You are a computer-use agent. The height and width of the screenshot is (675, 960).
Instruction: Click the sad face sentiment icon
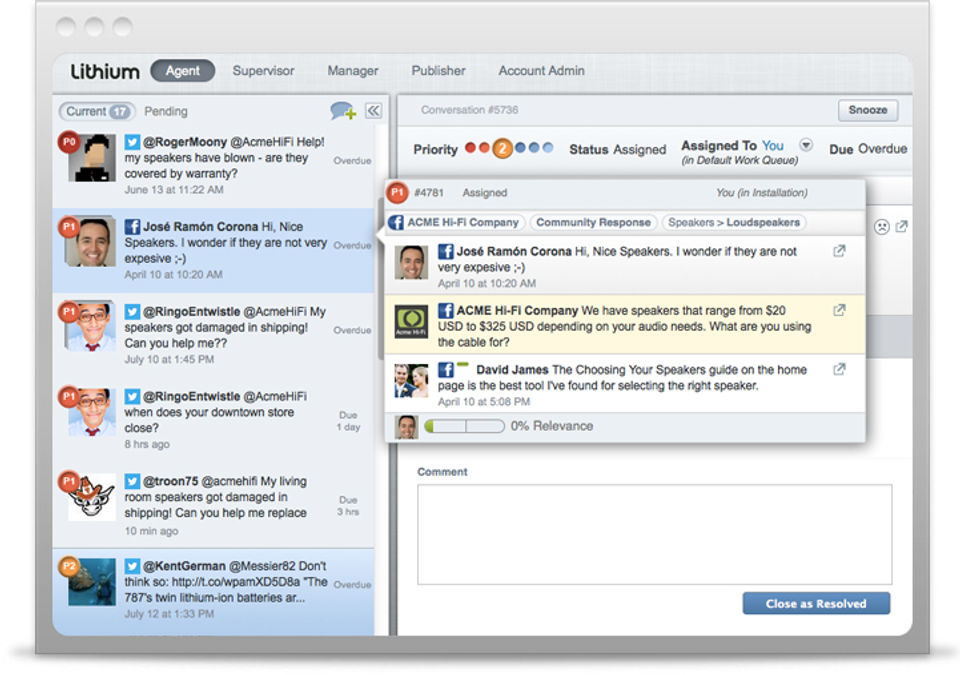click(x=881, y=227)
